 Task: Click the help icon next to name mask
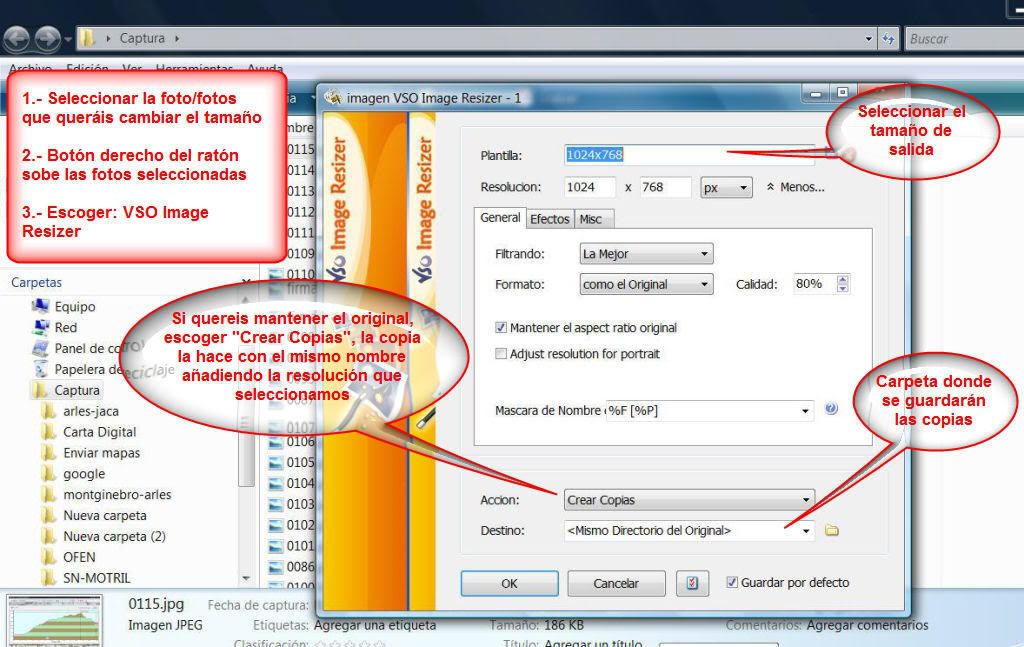[x=831, y=409]
